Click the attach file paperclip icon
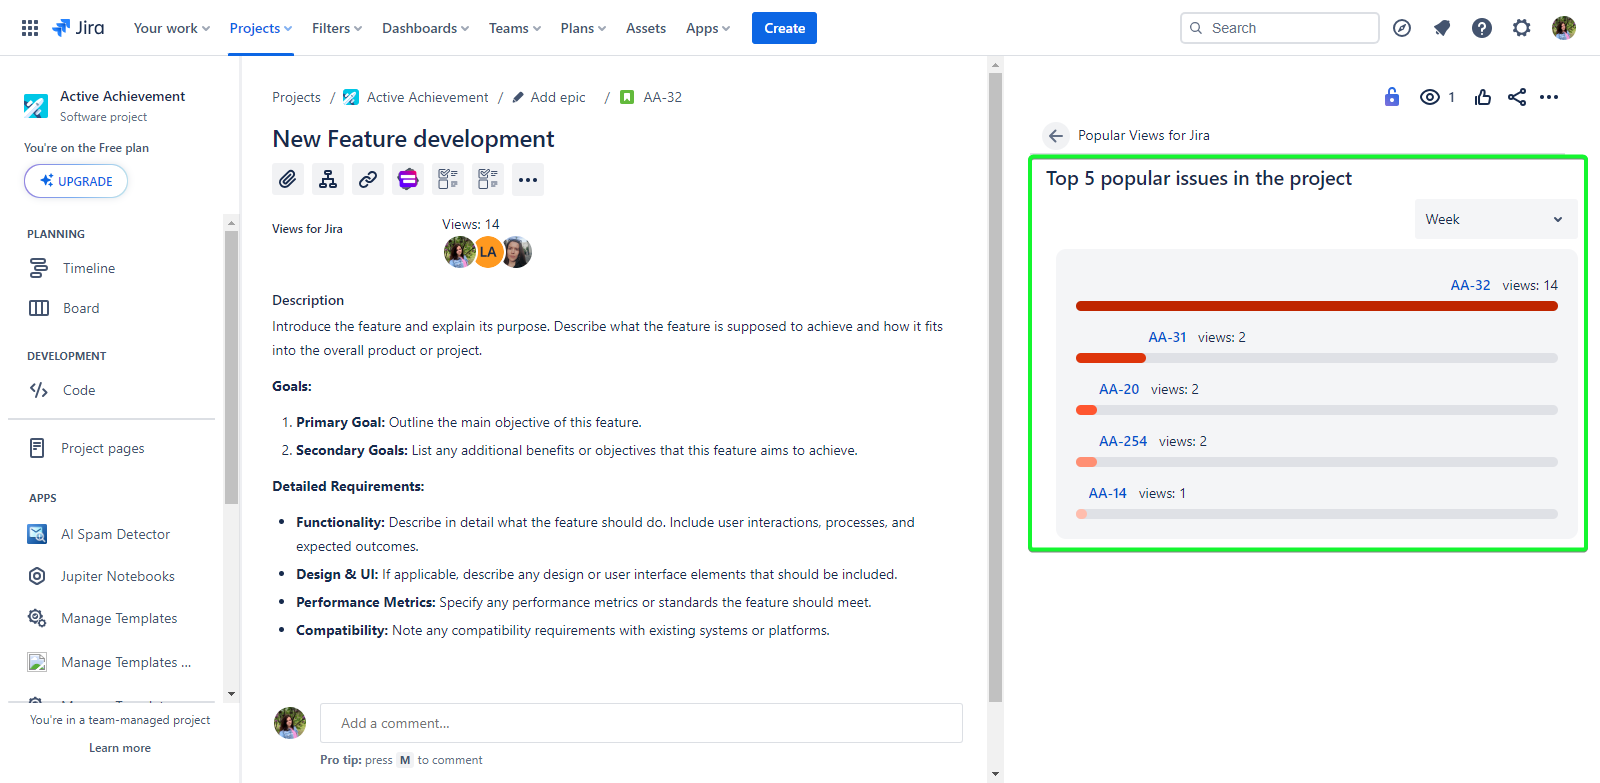Viewport: 1600px width, 783px height. tap(288, 179)
